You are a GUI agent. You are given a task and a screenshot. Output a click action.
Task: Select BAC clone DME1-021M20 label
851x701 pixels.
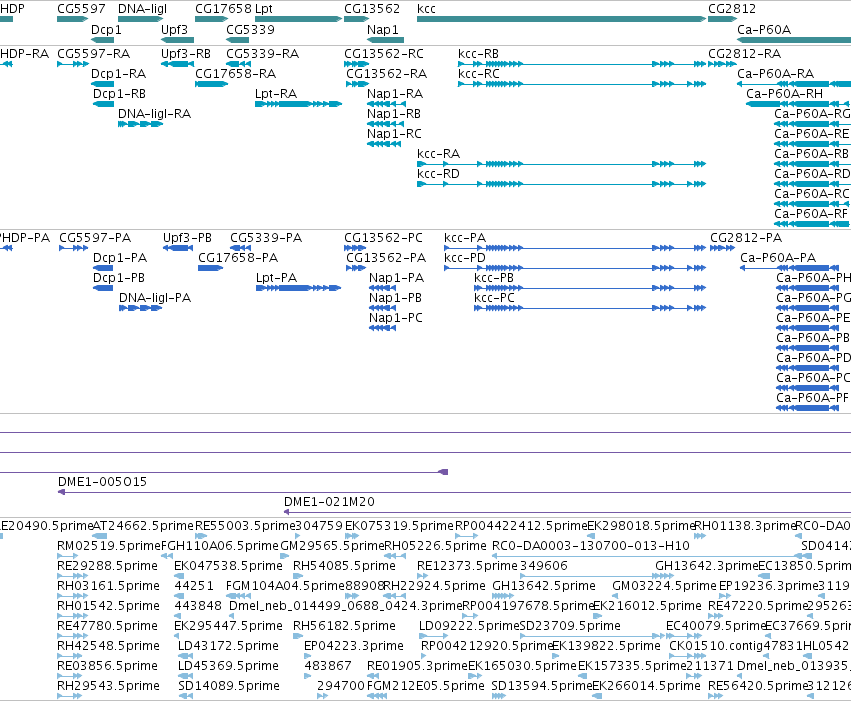(x=329, y=502)
